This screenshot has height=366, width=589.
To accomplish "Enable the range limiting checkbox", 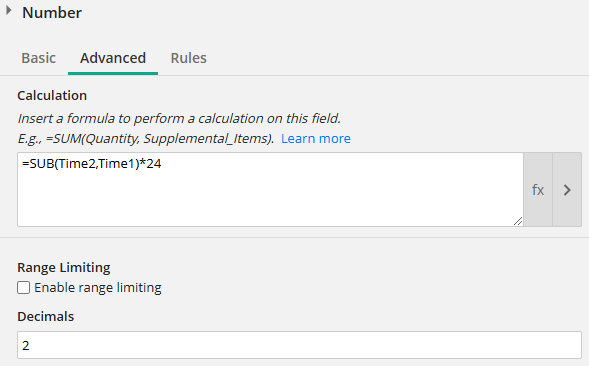I will click(x=23, y=288).
